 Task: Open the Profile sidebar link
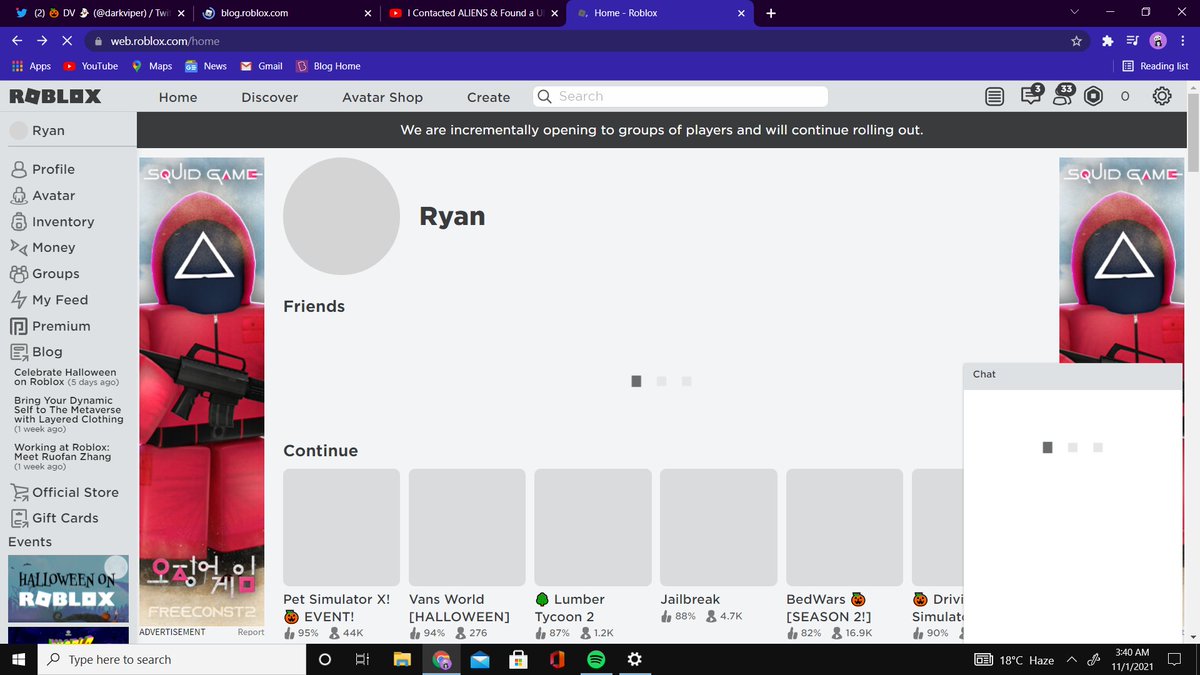42,169
